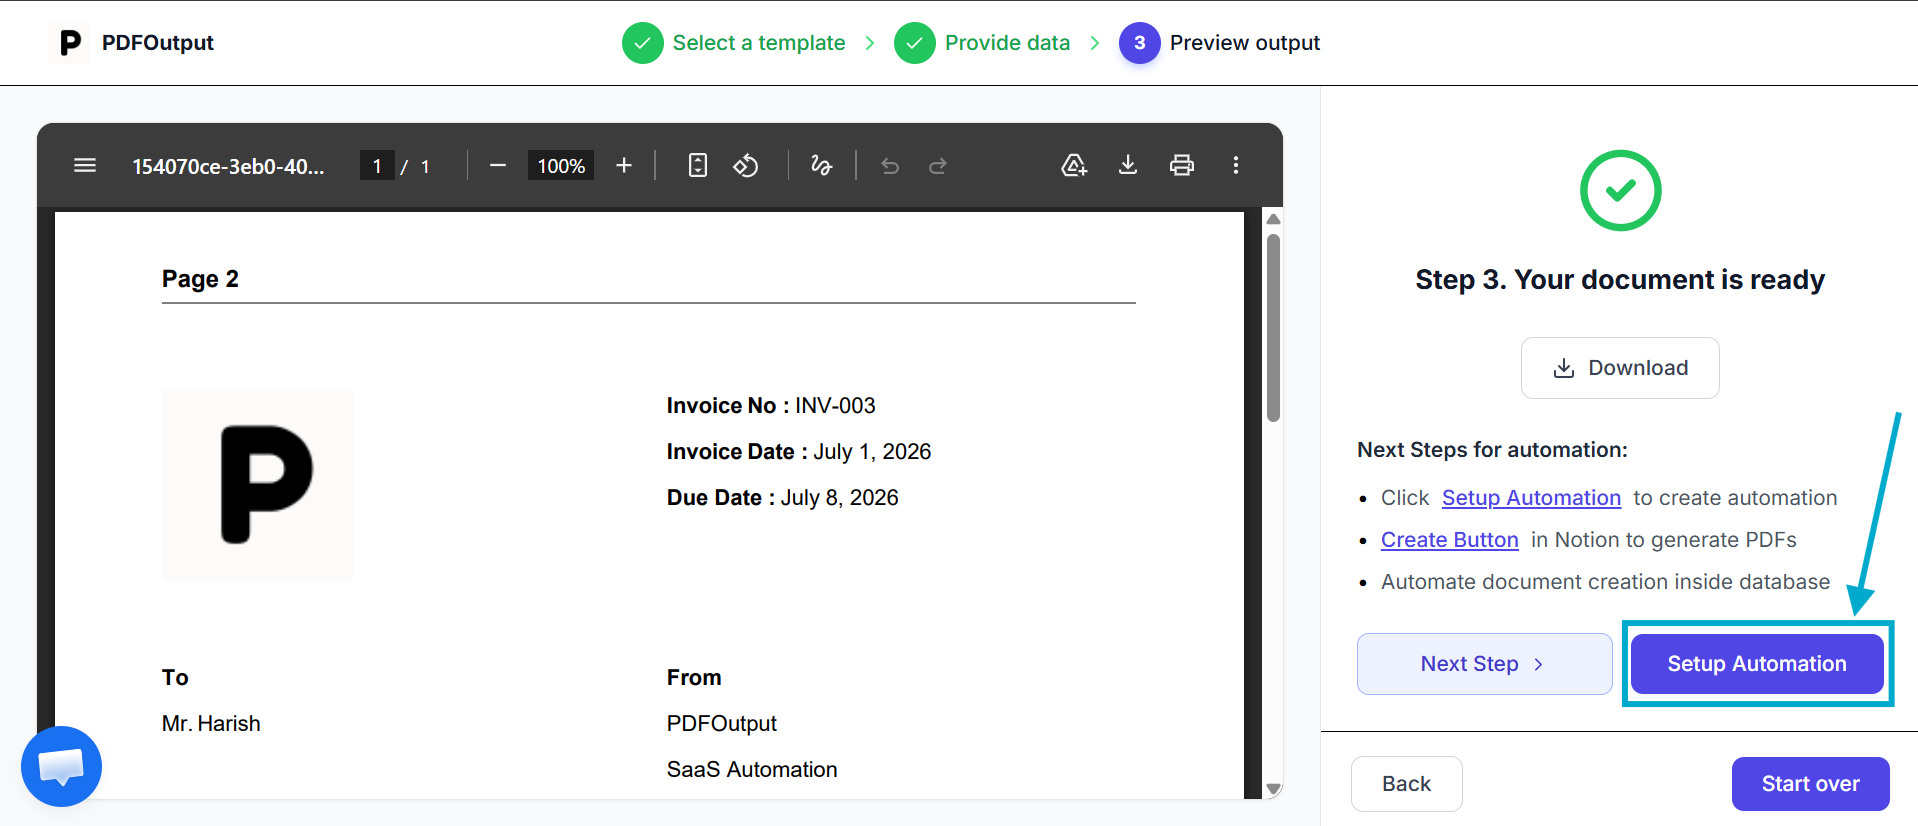Zoom in with the plus icon

tap(624, 165)
